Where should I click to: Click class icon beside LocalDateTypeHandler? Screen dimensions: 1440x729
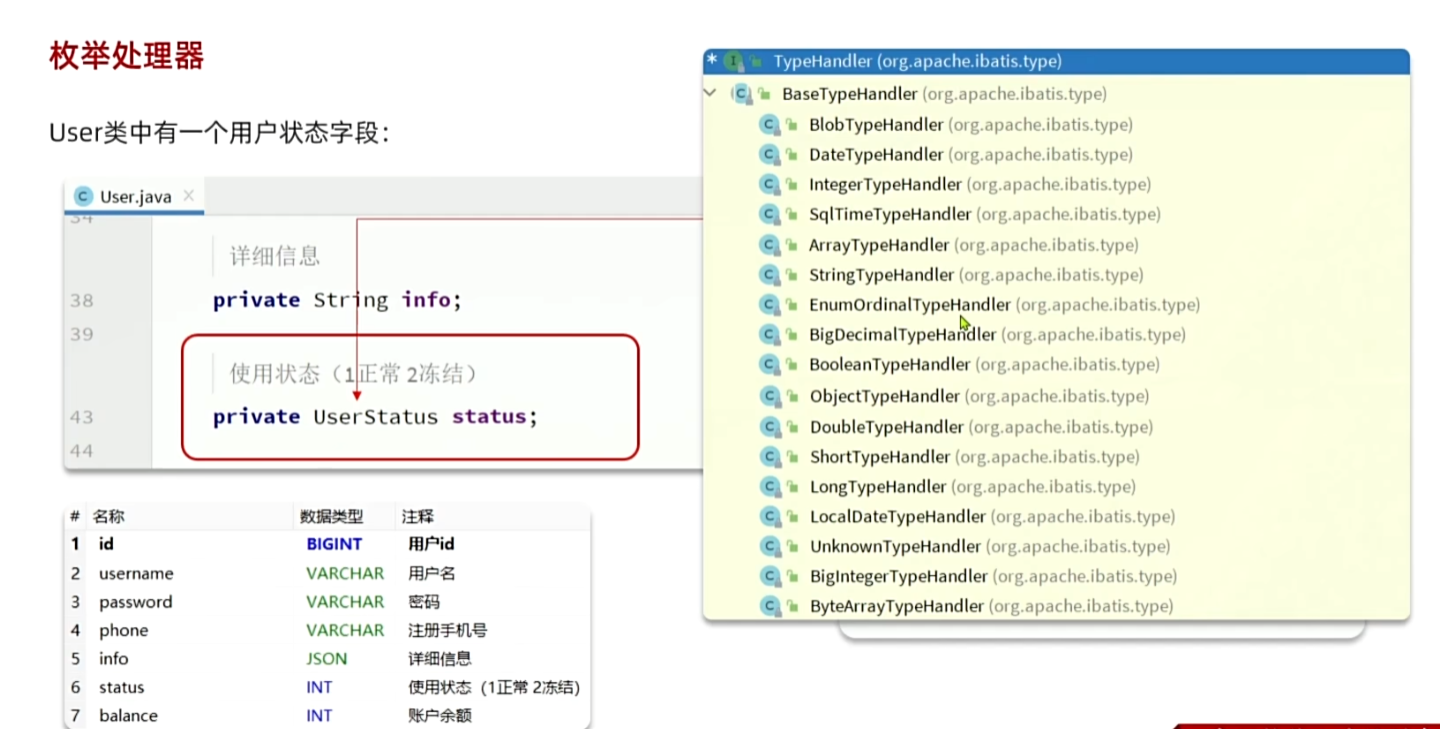769,517
